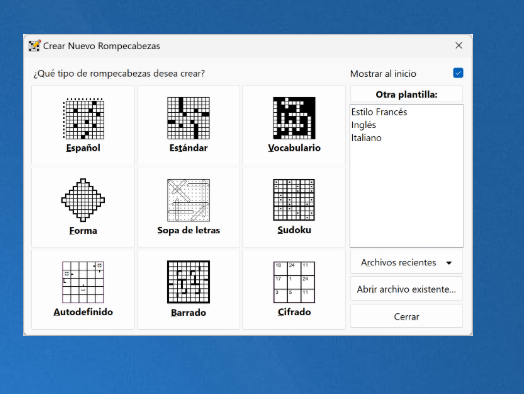Click the Otra plantilla header button

(x=406, y=95)
